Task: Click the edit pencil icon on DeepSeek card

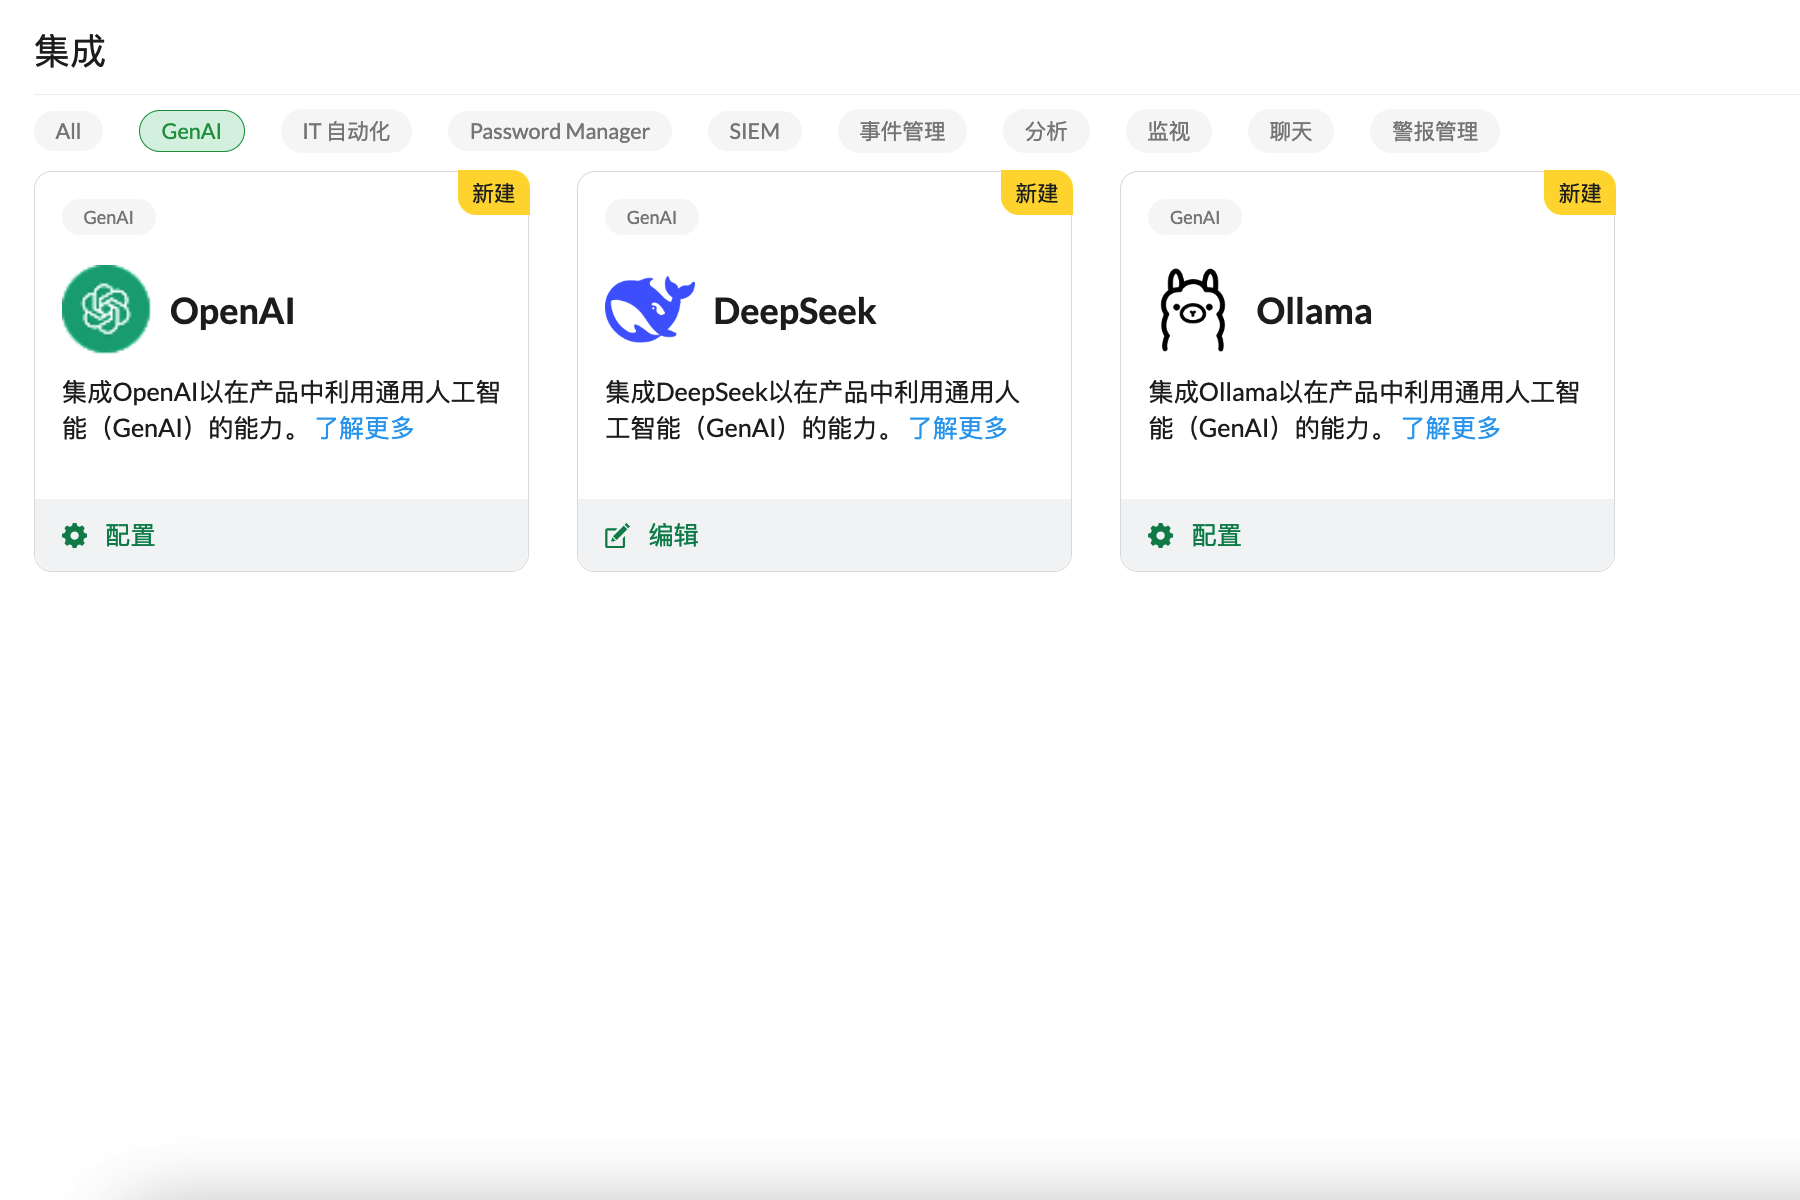Action: [x=617, y=536]
